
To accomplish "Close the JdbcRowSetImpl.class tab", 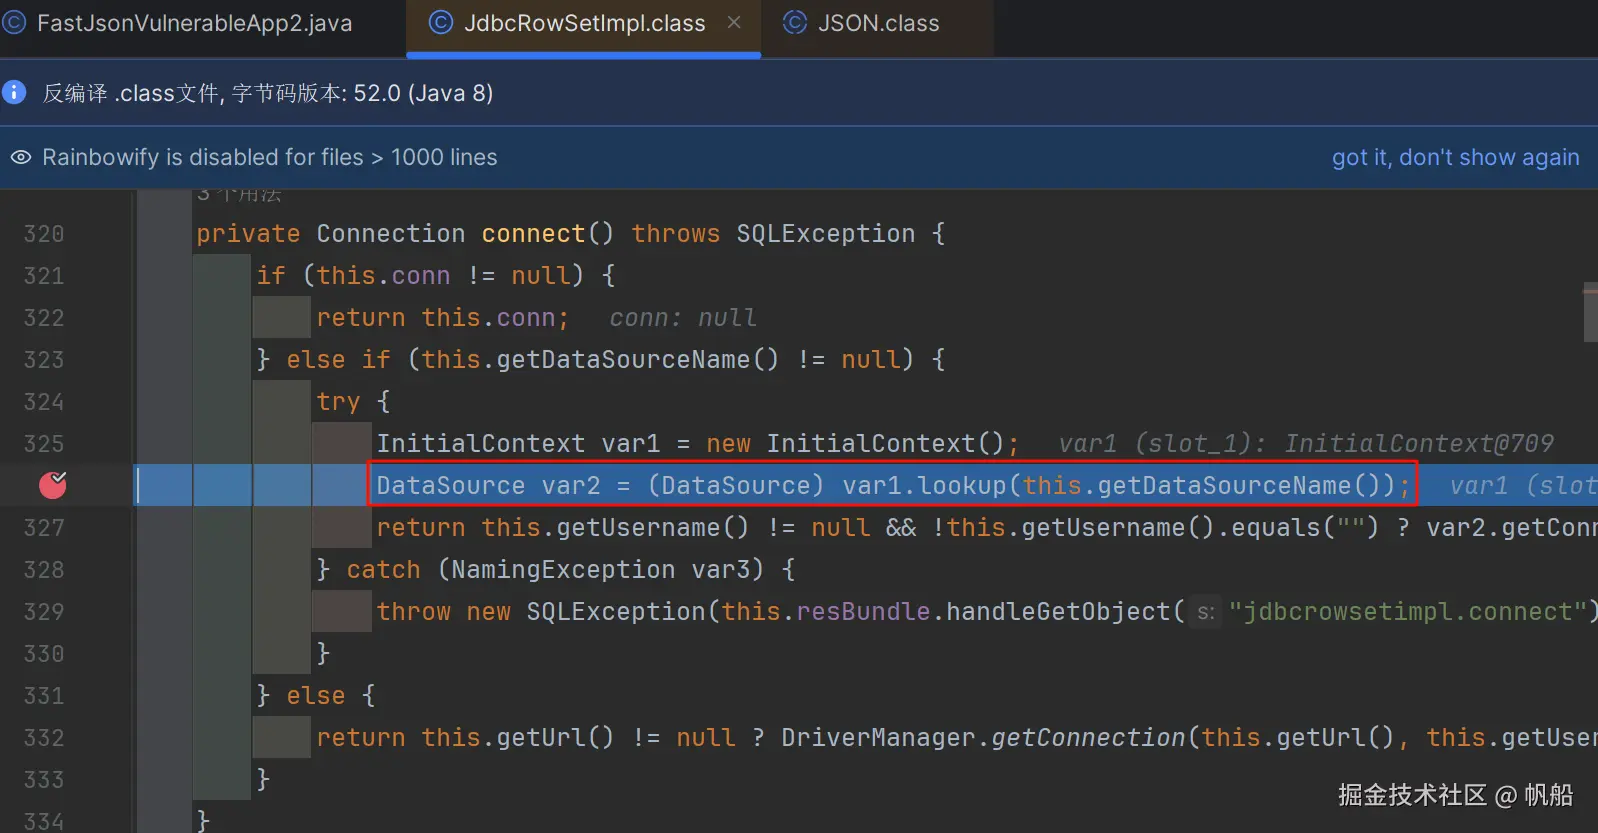I will [734, 22].
